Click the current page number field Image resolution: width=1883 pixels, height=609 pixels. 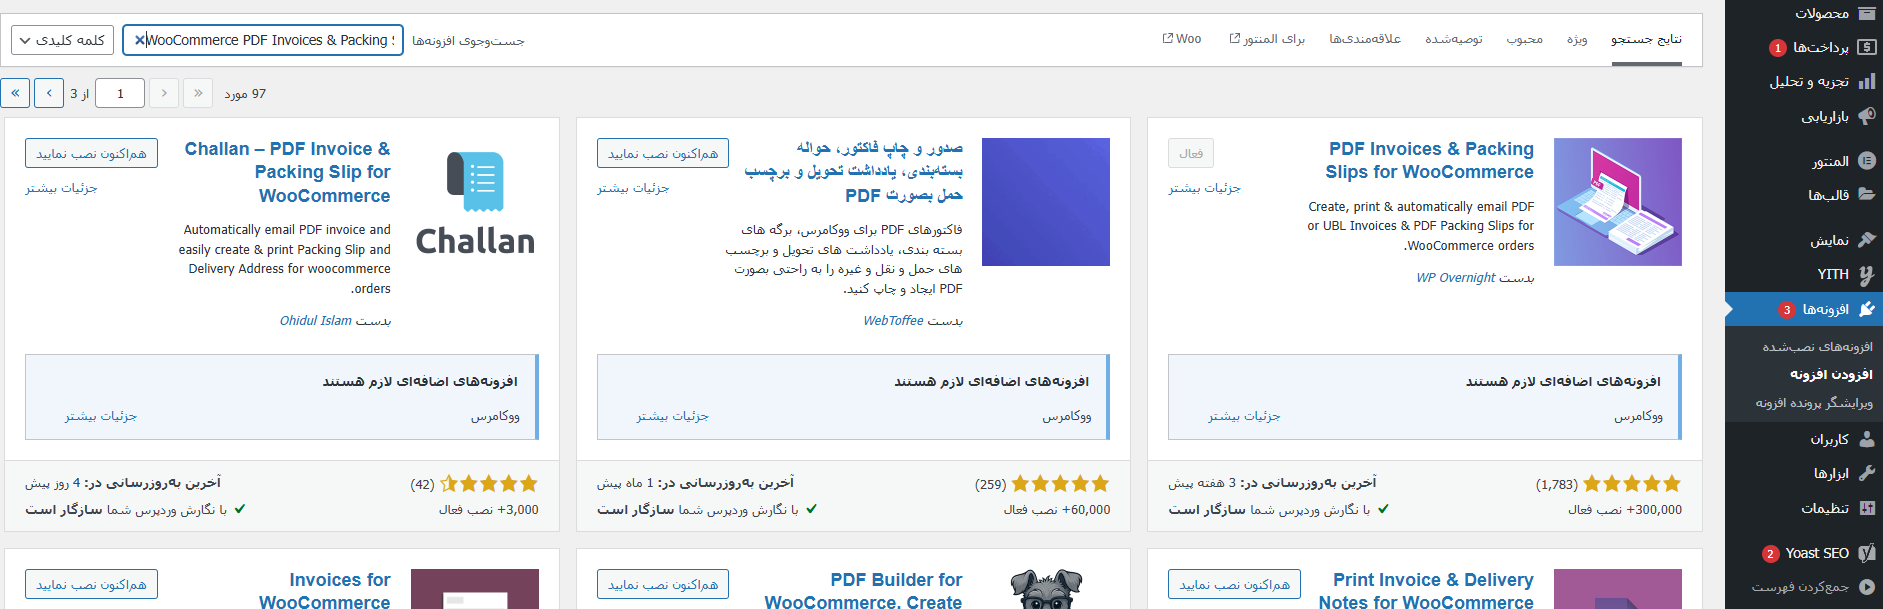(120, 93)
